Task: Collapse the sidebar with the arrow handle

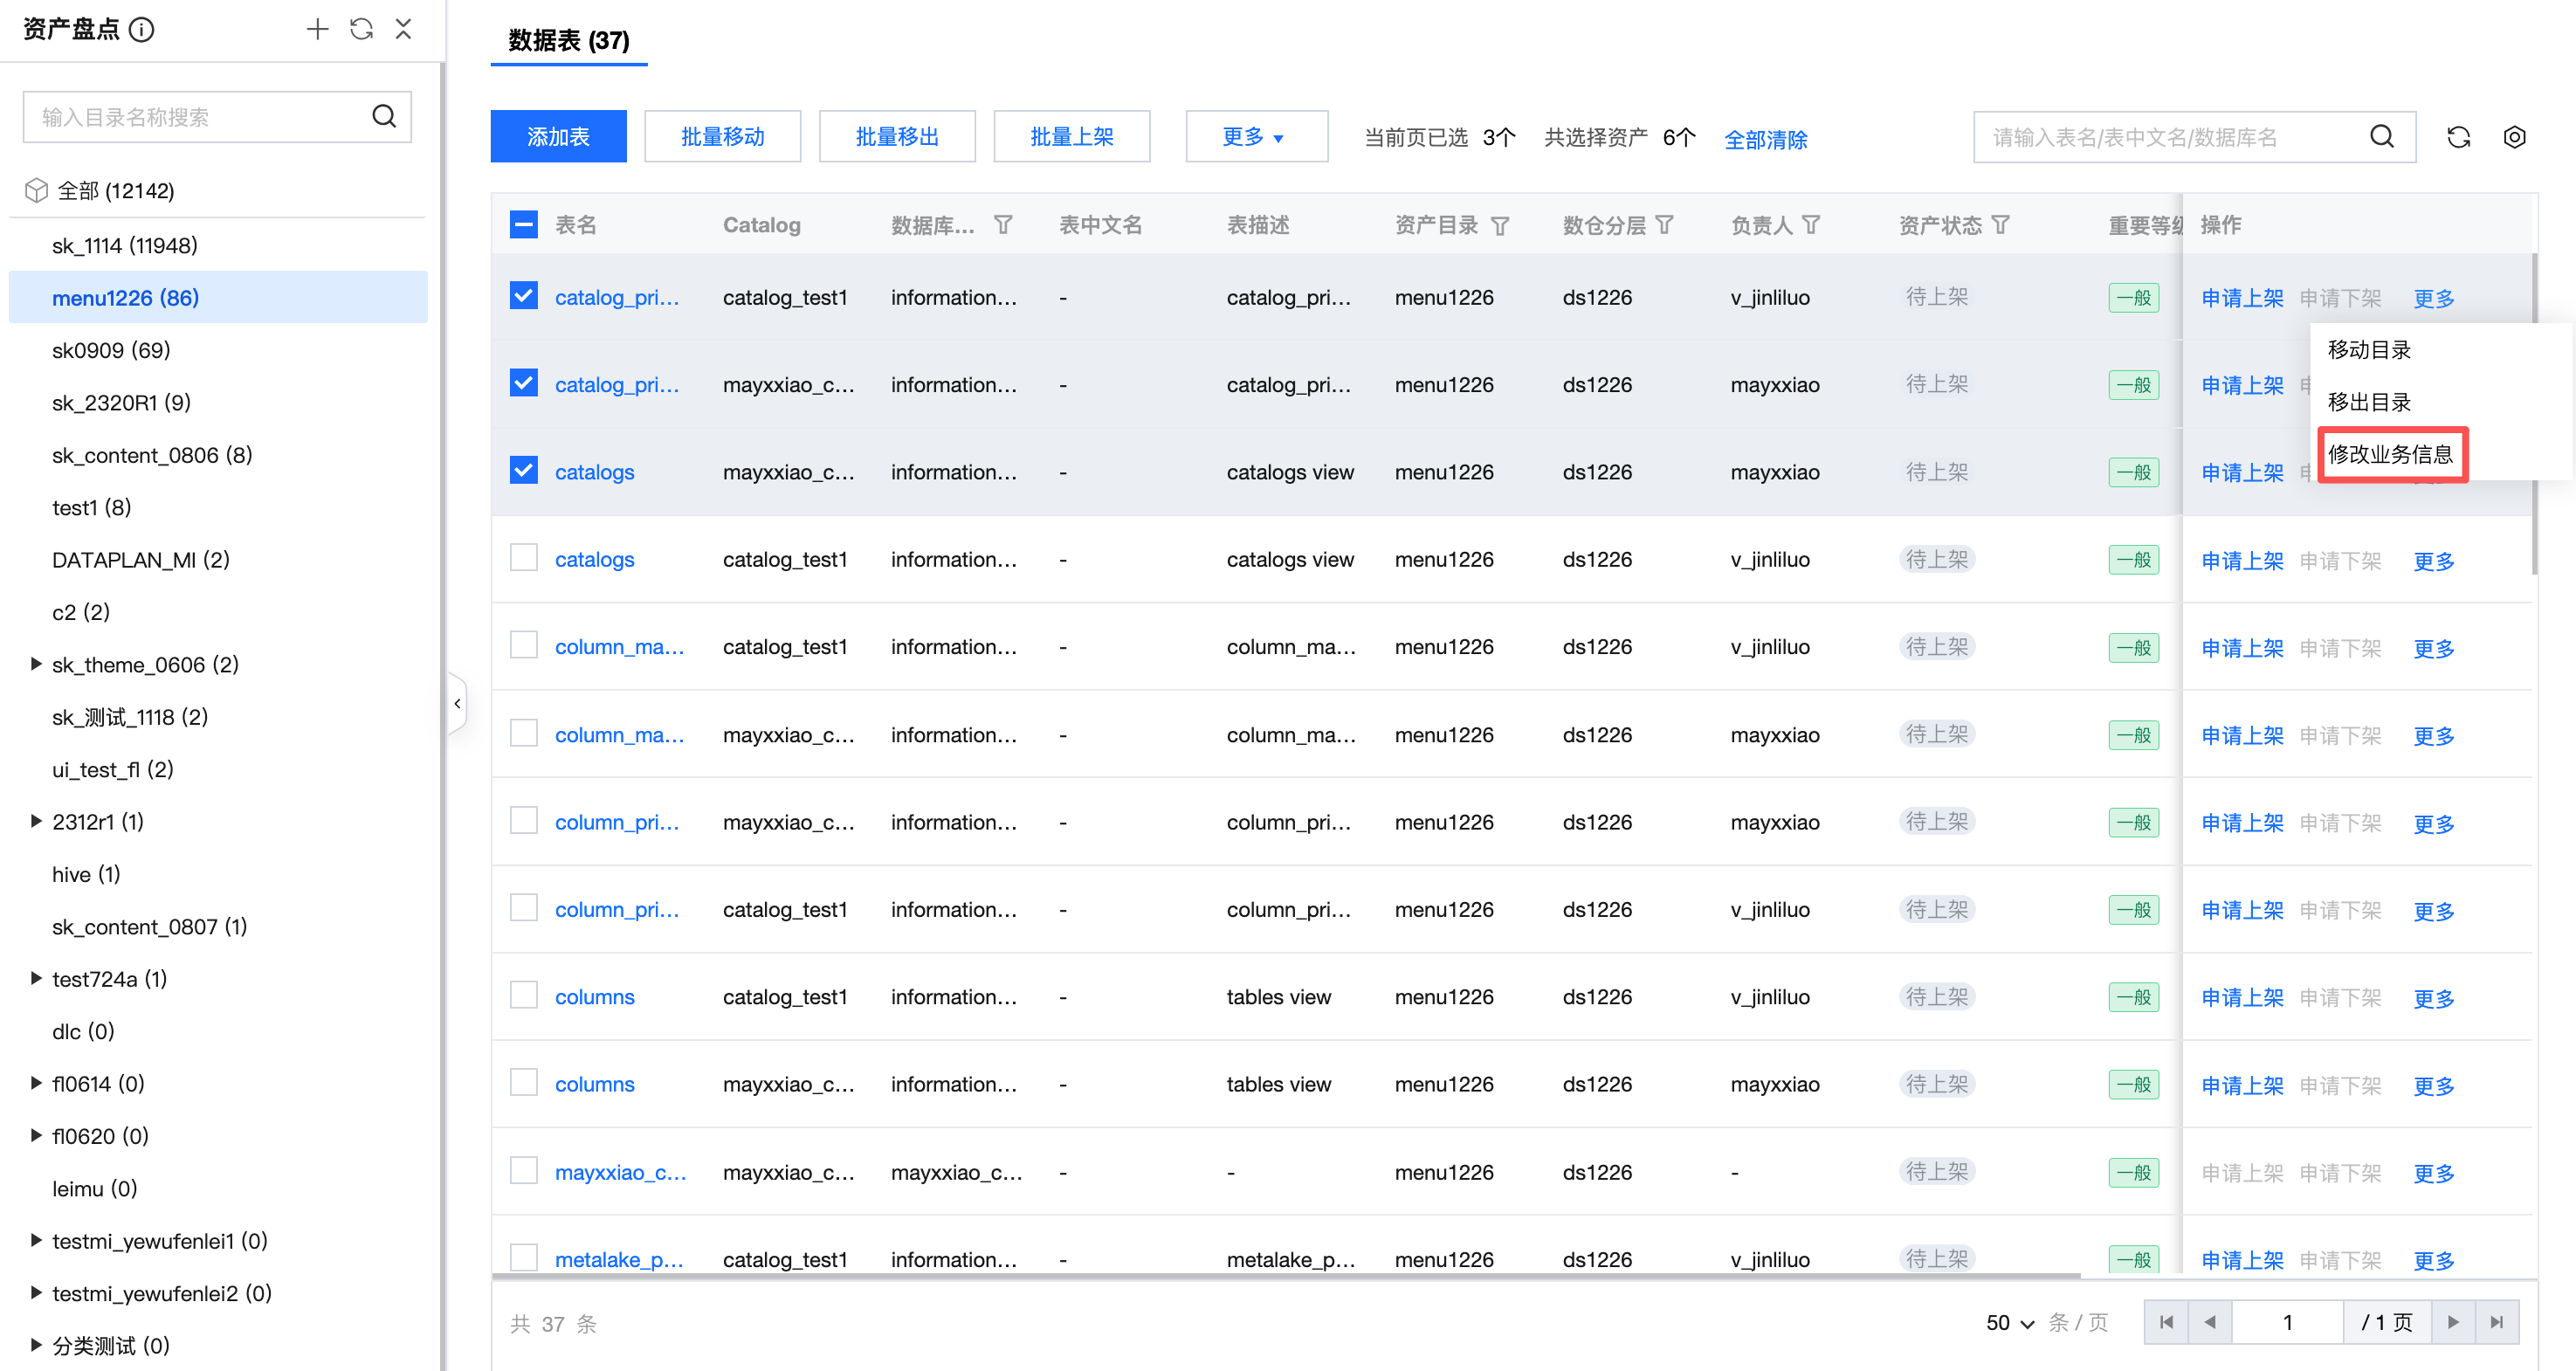Action: tap(457, 704)
